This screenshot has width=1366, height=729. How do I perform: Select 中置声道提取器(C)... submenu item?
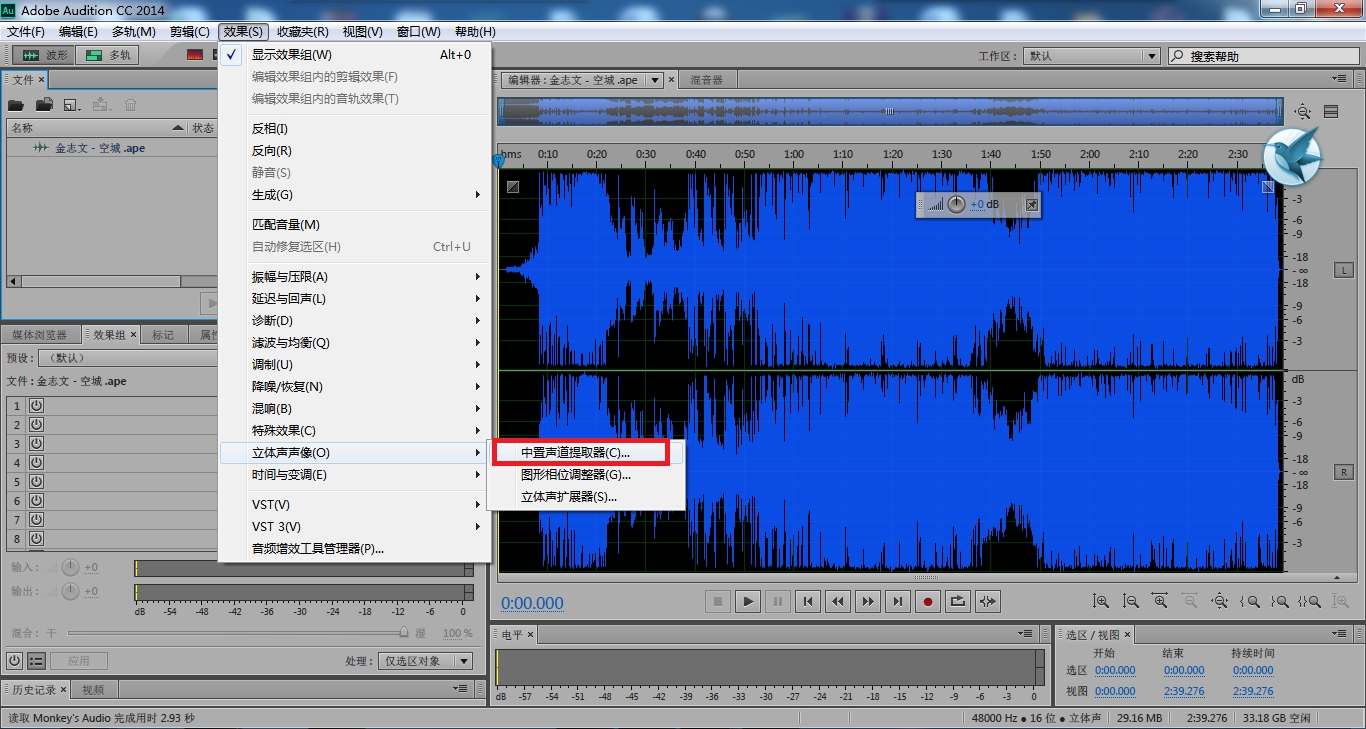[x=586, y=452]
